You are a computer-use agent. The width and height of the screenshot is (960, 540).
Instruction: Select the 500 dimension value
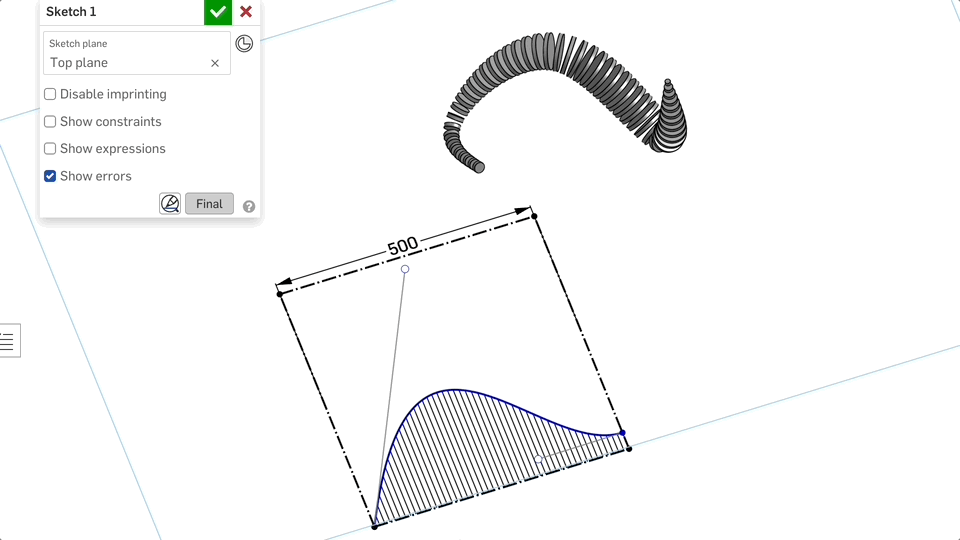pyautogui.click(x=403, y=246)
